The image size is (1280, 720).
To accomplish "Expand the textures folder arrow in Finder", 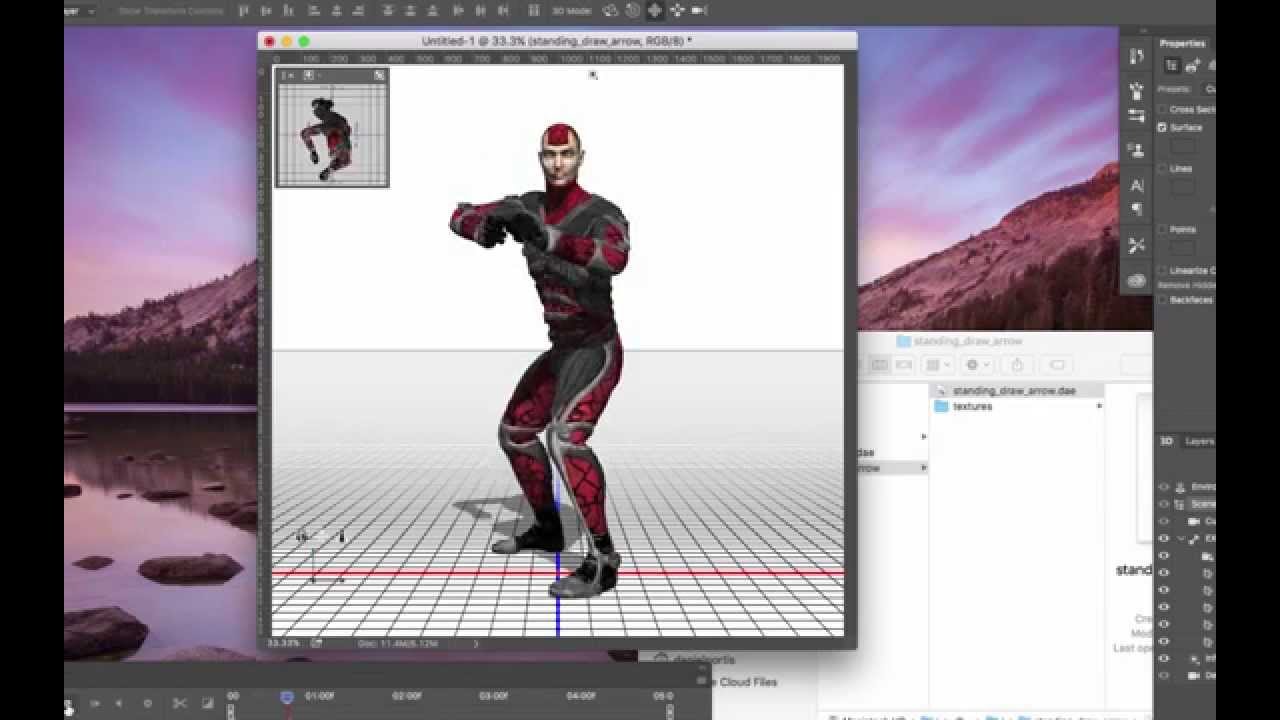I will pyautogui.click(x=1099, y=406).
